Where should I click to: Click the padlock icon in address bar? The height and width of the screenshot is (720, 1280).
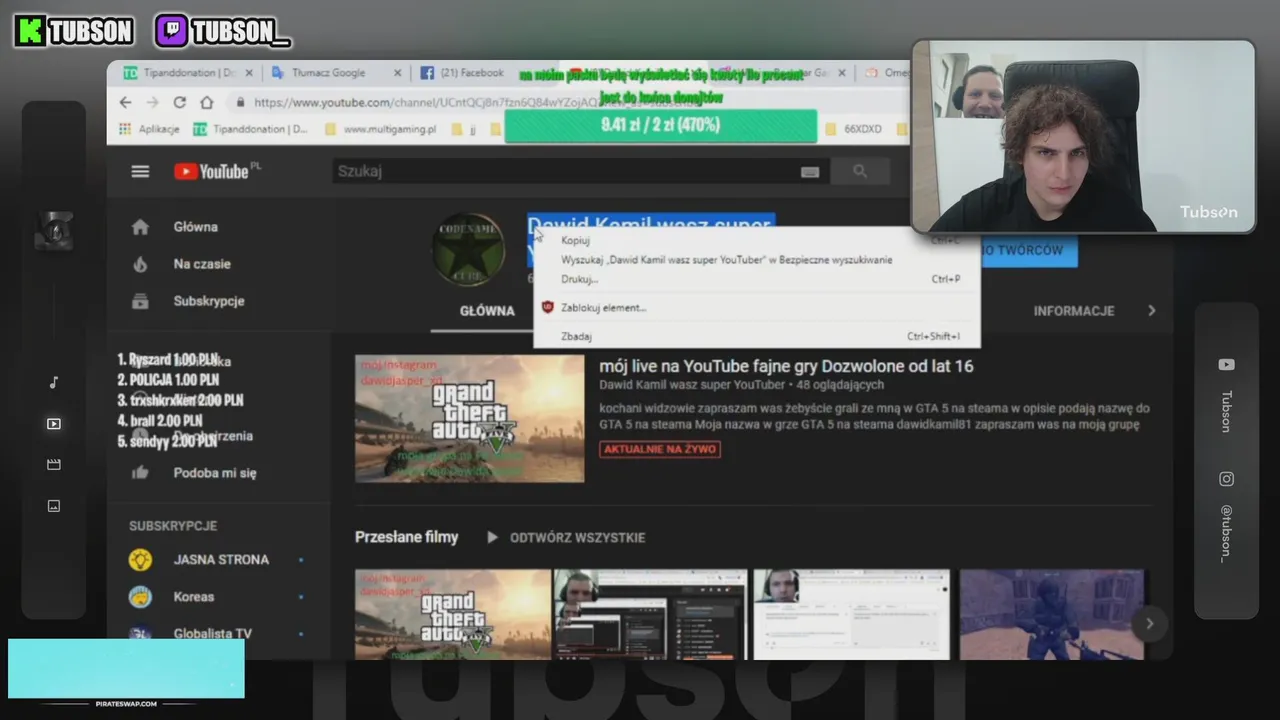pyautogui.click(x=240, y=102)
